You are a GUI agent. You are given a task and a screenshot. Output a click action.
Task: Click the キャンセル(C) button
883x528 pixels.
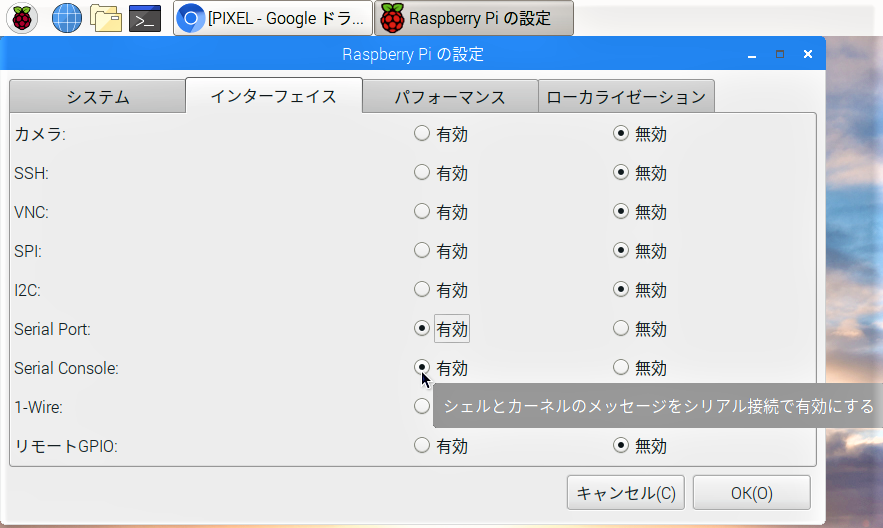(x=626, y=493)
